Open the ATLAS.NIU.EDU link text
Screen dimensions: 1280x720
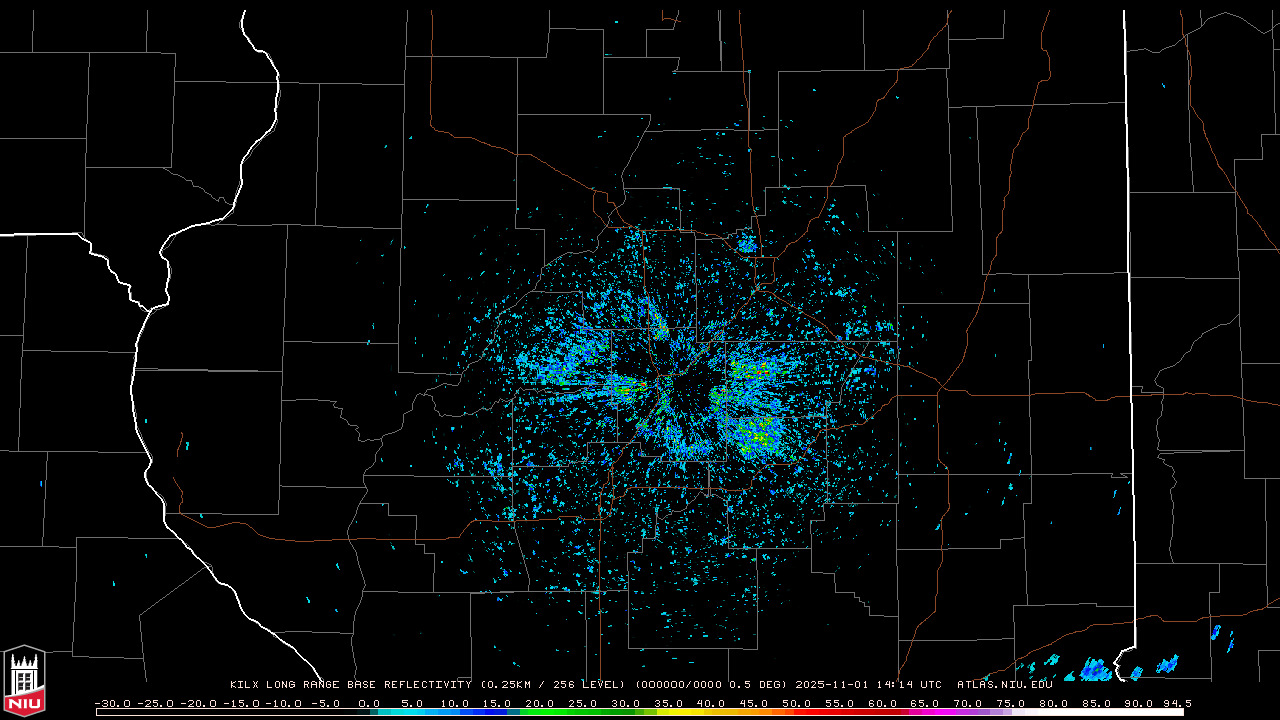tap(1004, 685)
